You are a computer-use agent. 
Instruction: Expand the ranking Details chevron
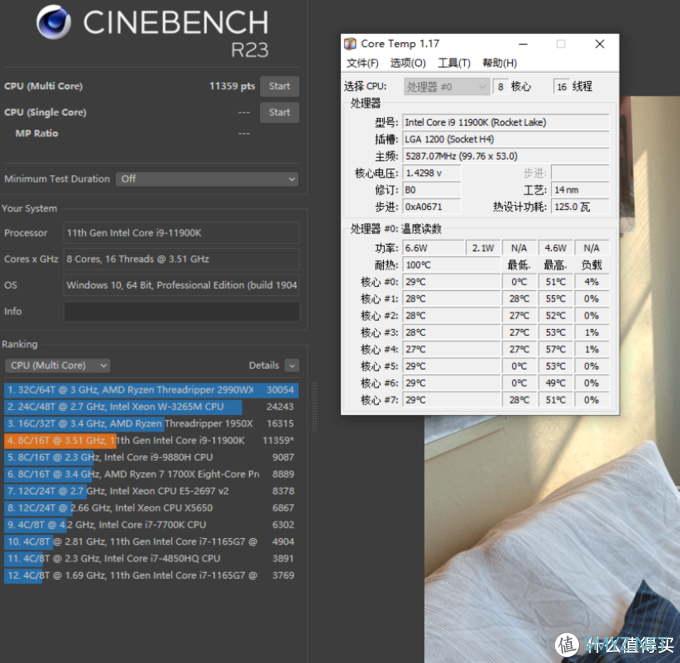pos(292,366)
